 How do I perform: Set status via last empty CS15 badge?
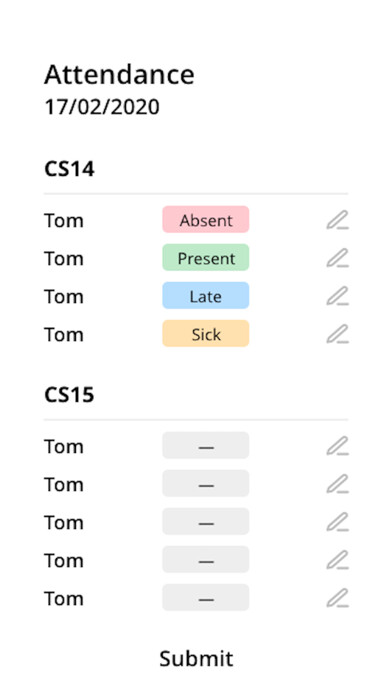[206, 597]
